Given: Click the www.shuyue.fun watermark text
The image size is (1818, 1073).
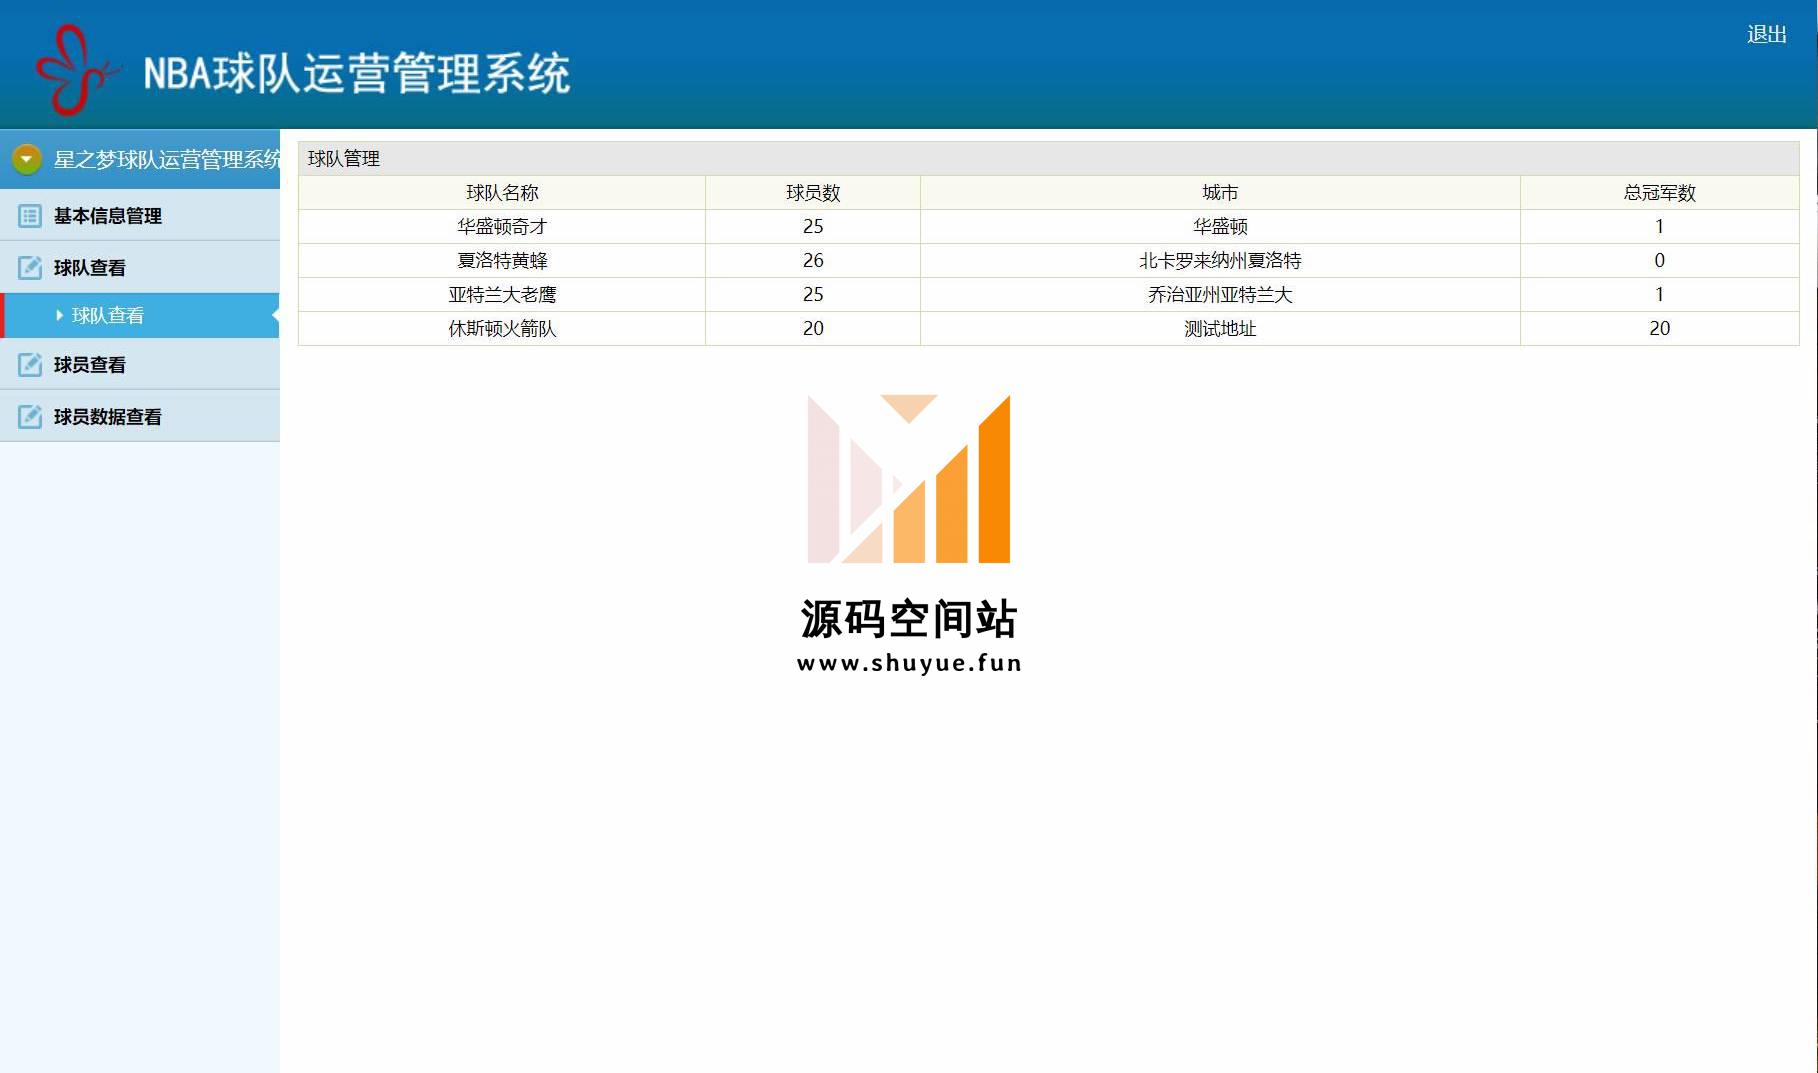Looking at the screenshot, I should click(x=908, y=663).
